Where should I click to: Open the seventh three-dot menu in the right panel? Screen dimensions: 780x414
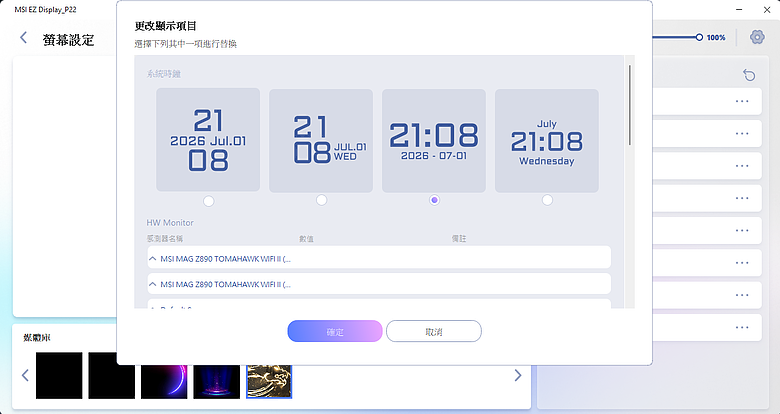click(742, 296)
